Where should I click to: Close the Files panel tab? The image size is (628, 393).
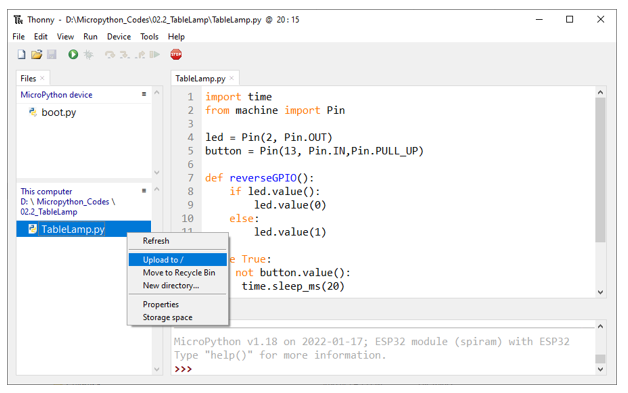point(42,78)
